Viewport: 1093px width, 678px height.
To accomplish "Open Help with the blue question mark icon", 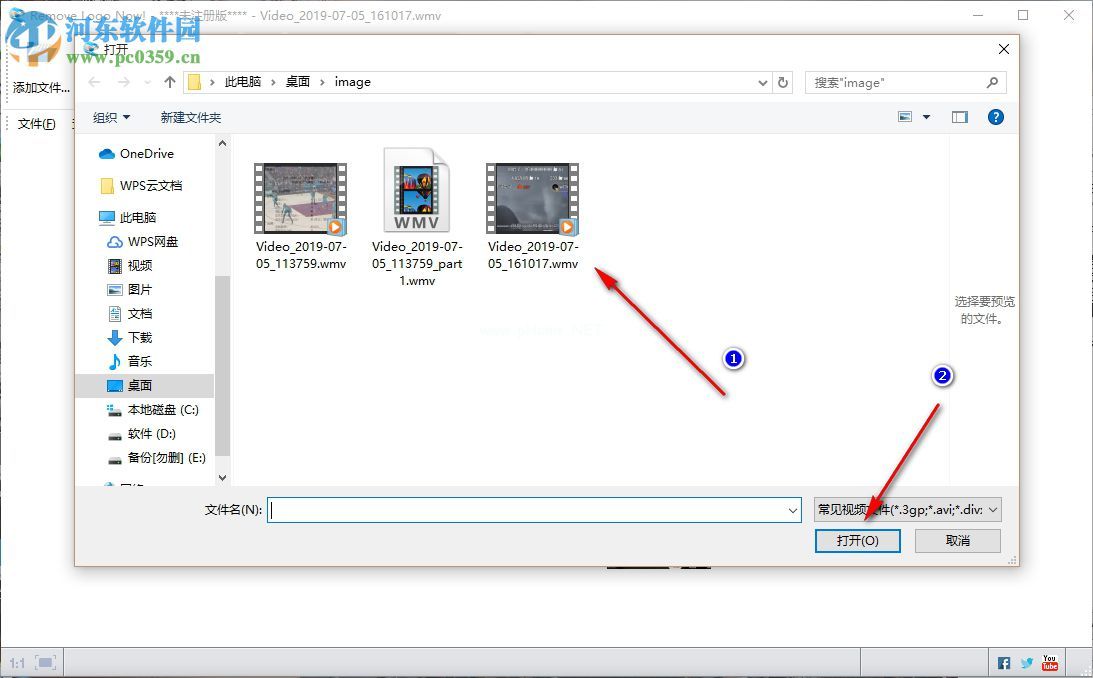I will 995,117.
